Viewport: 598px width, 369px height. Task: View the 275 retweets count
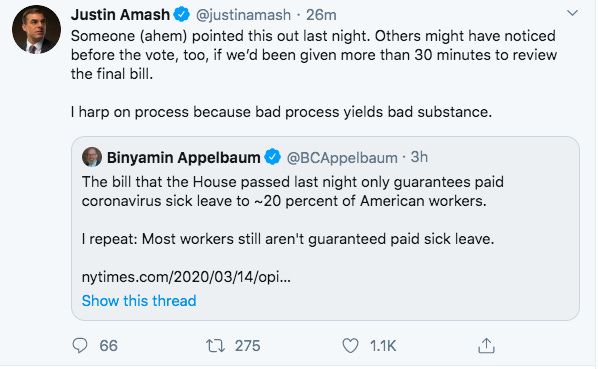248,346
